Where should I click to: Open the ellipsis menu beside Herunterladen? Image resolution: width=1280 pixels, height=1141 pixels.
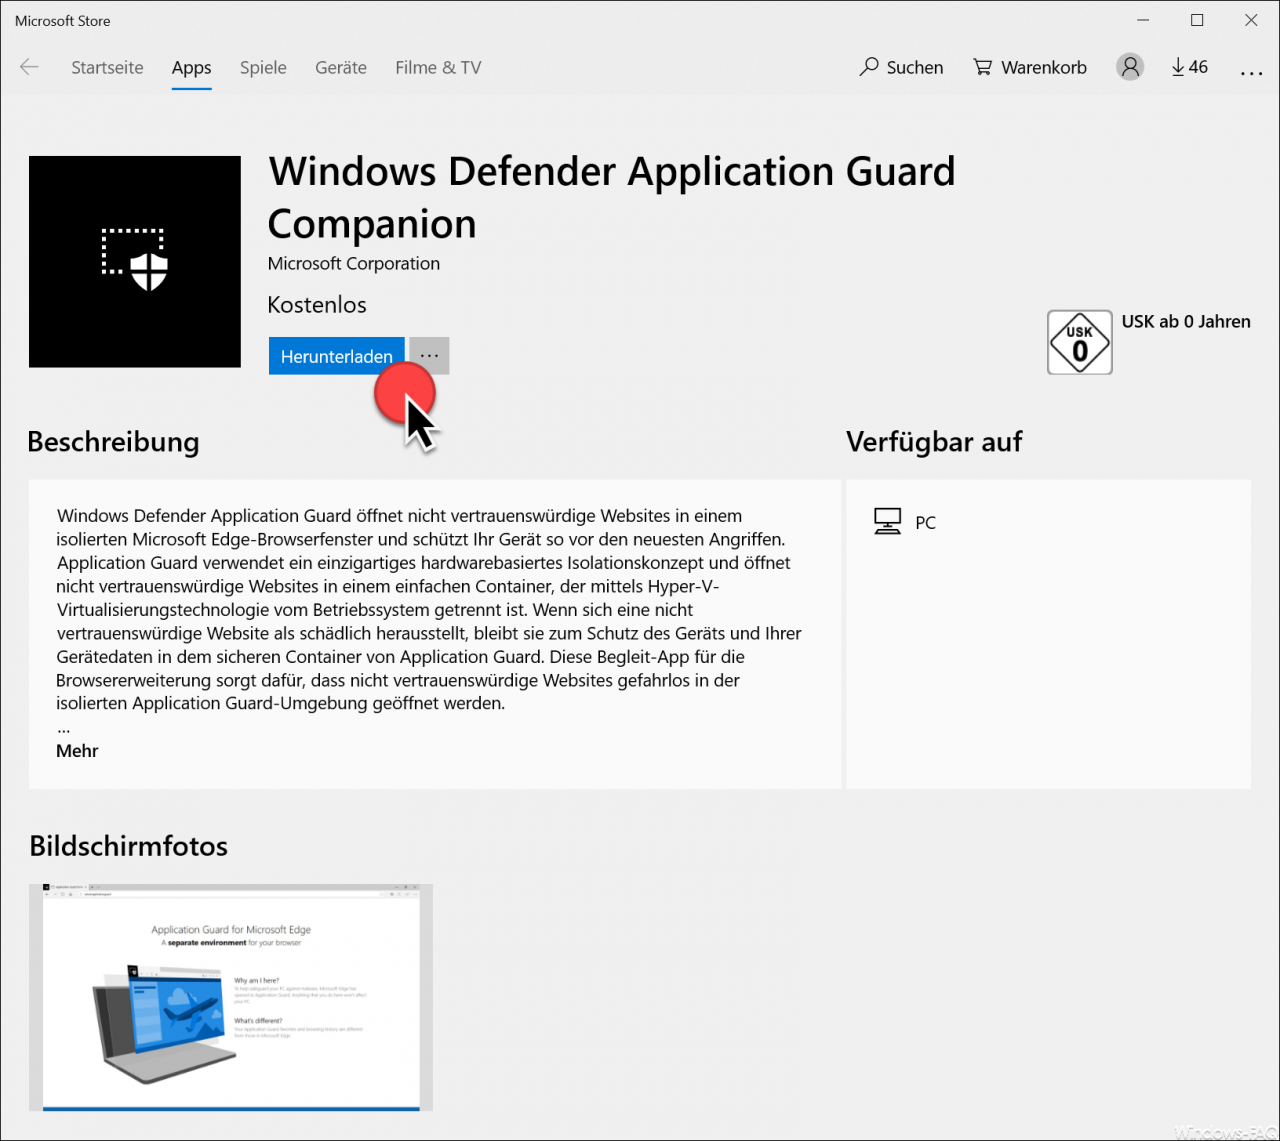pyautogui.click(x=429, y=356)
